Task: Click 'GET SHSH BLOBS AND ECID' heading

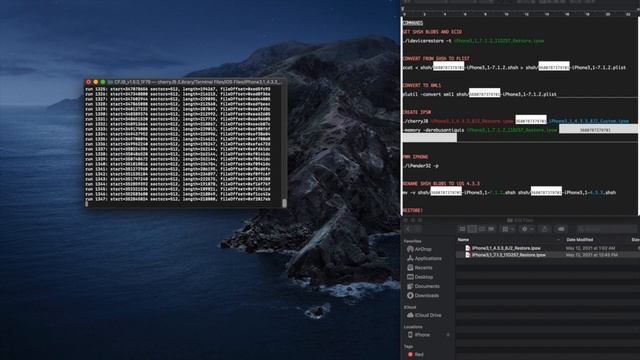Action: (432, 32)
